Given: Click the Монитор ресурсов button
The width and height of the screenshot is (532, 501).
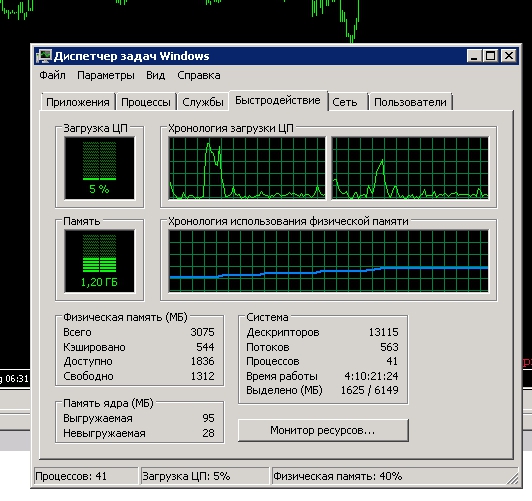Looking at the screenshot, I should 323,430.
